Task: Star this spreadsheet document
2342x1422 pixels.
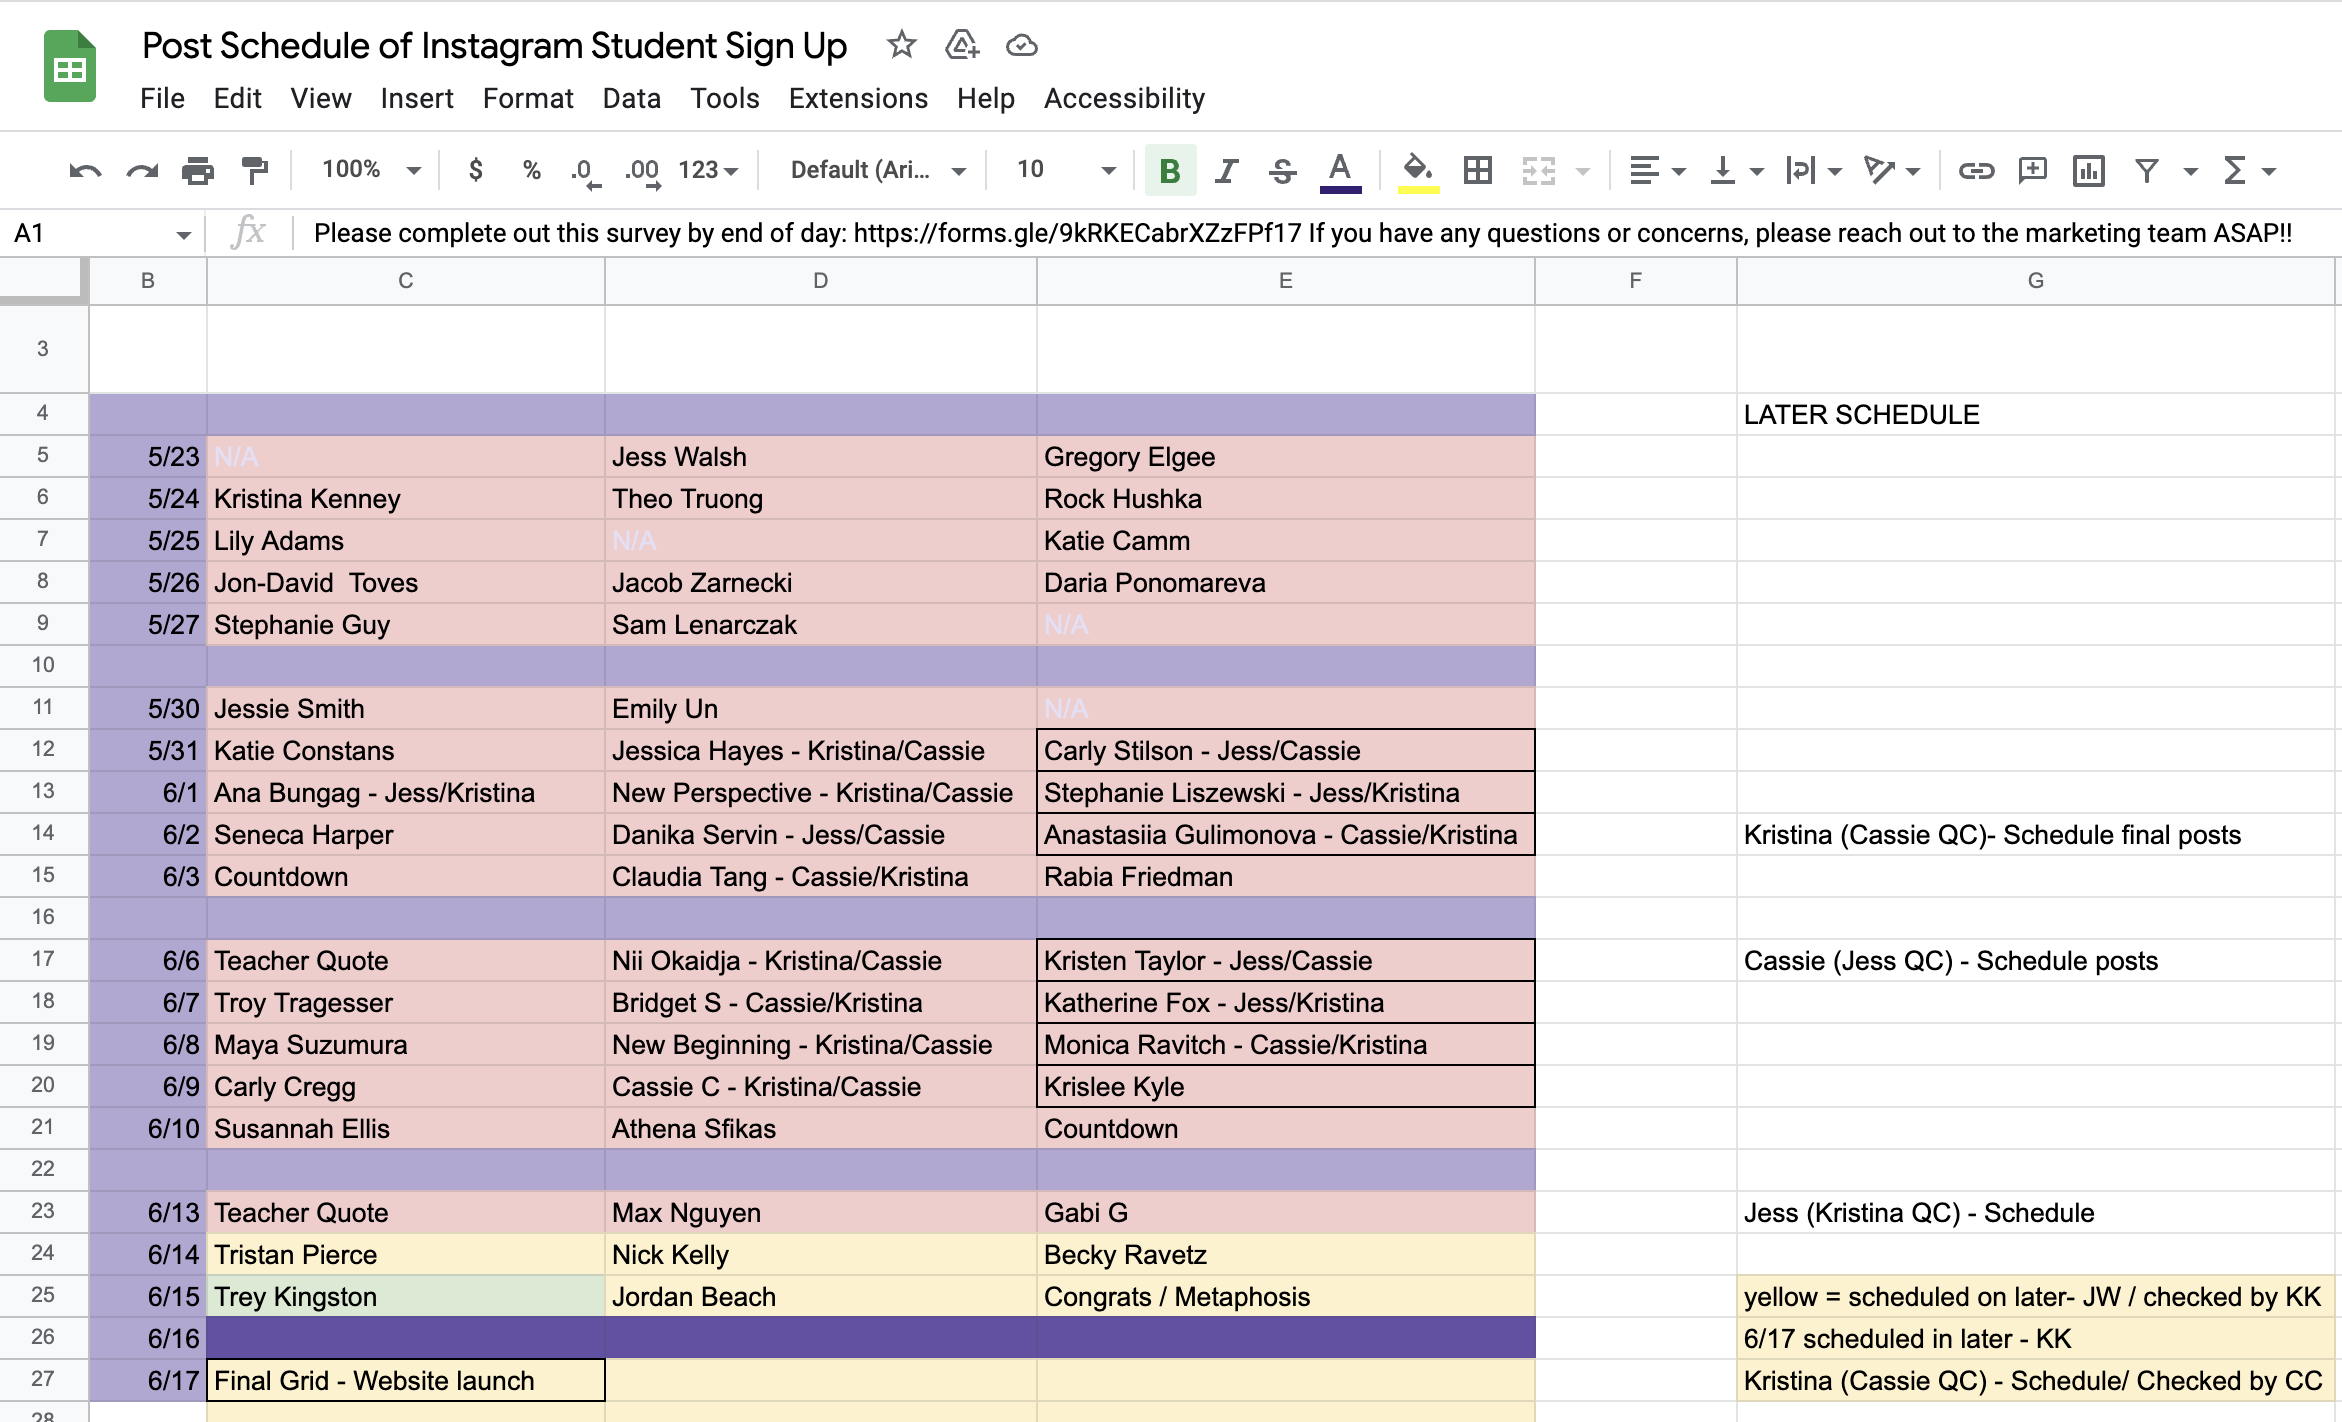Action: click(x=901, y=45)
